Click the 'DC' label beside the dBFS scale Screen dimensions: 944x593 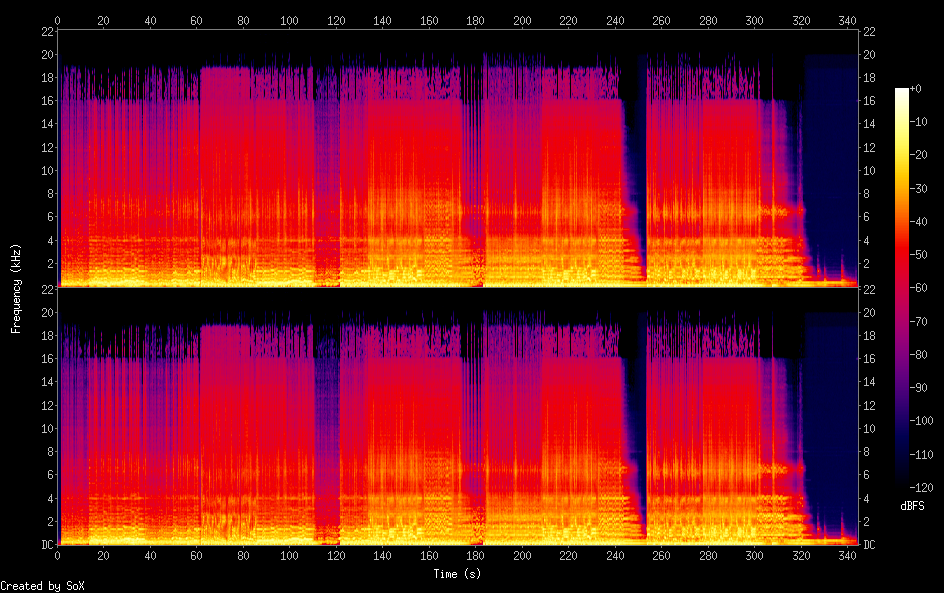869,545
